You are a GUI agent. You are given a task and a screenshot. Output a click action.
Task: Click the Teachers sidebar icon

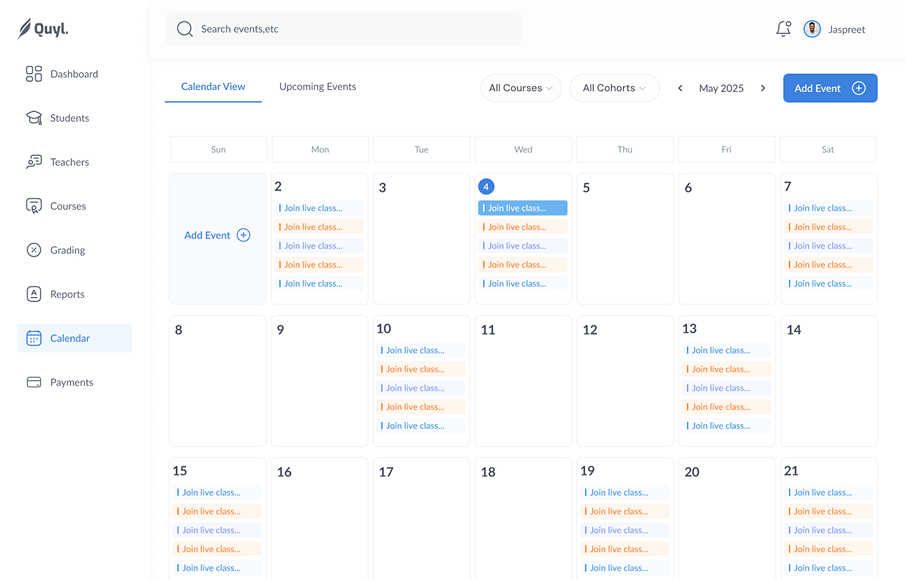[34, 162]
